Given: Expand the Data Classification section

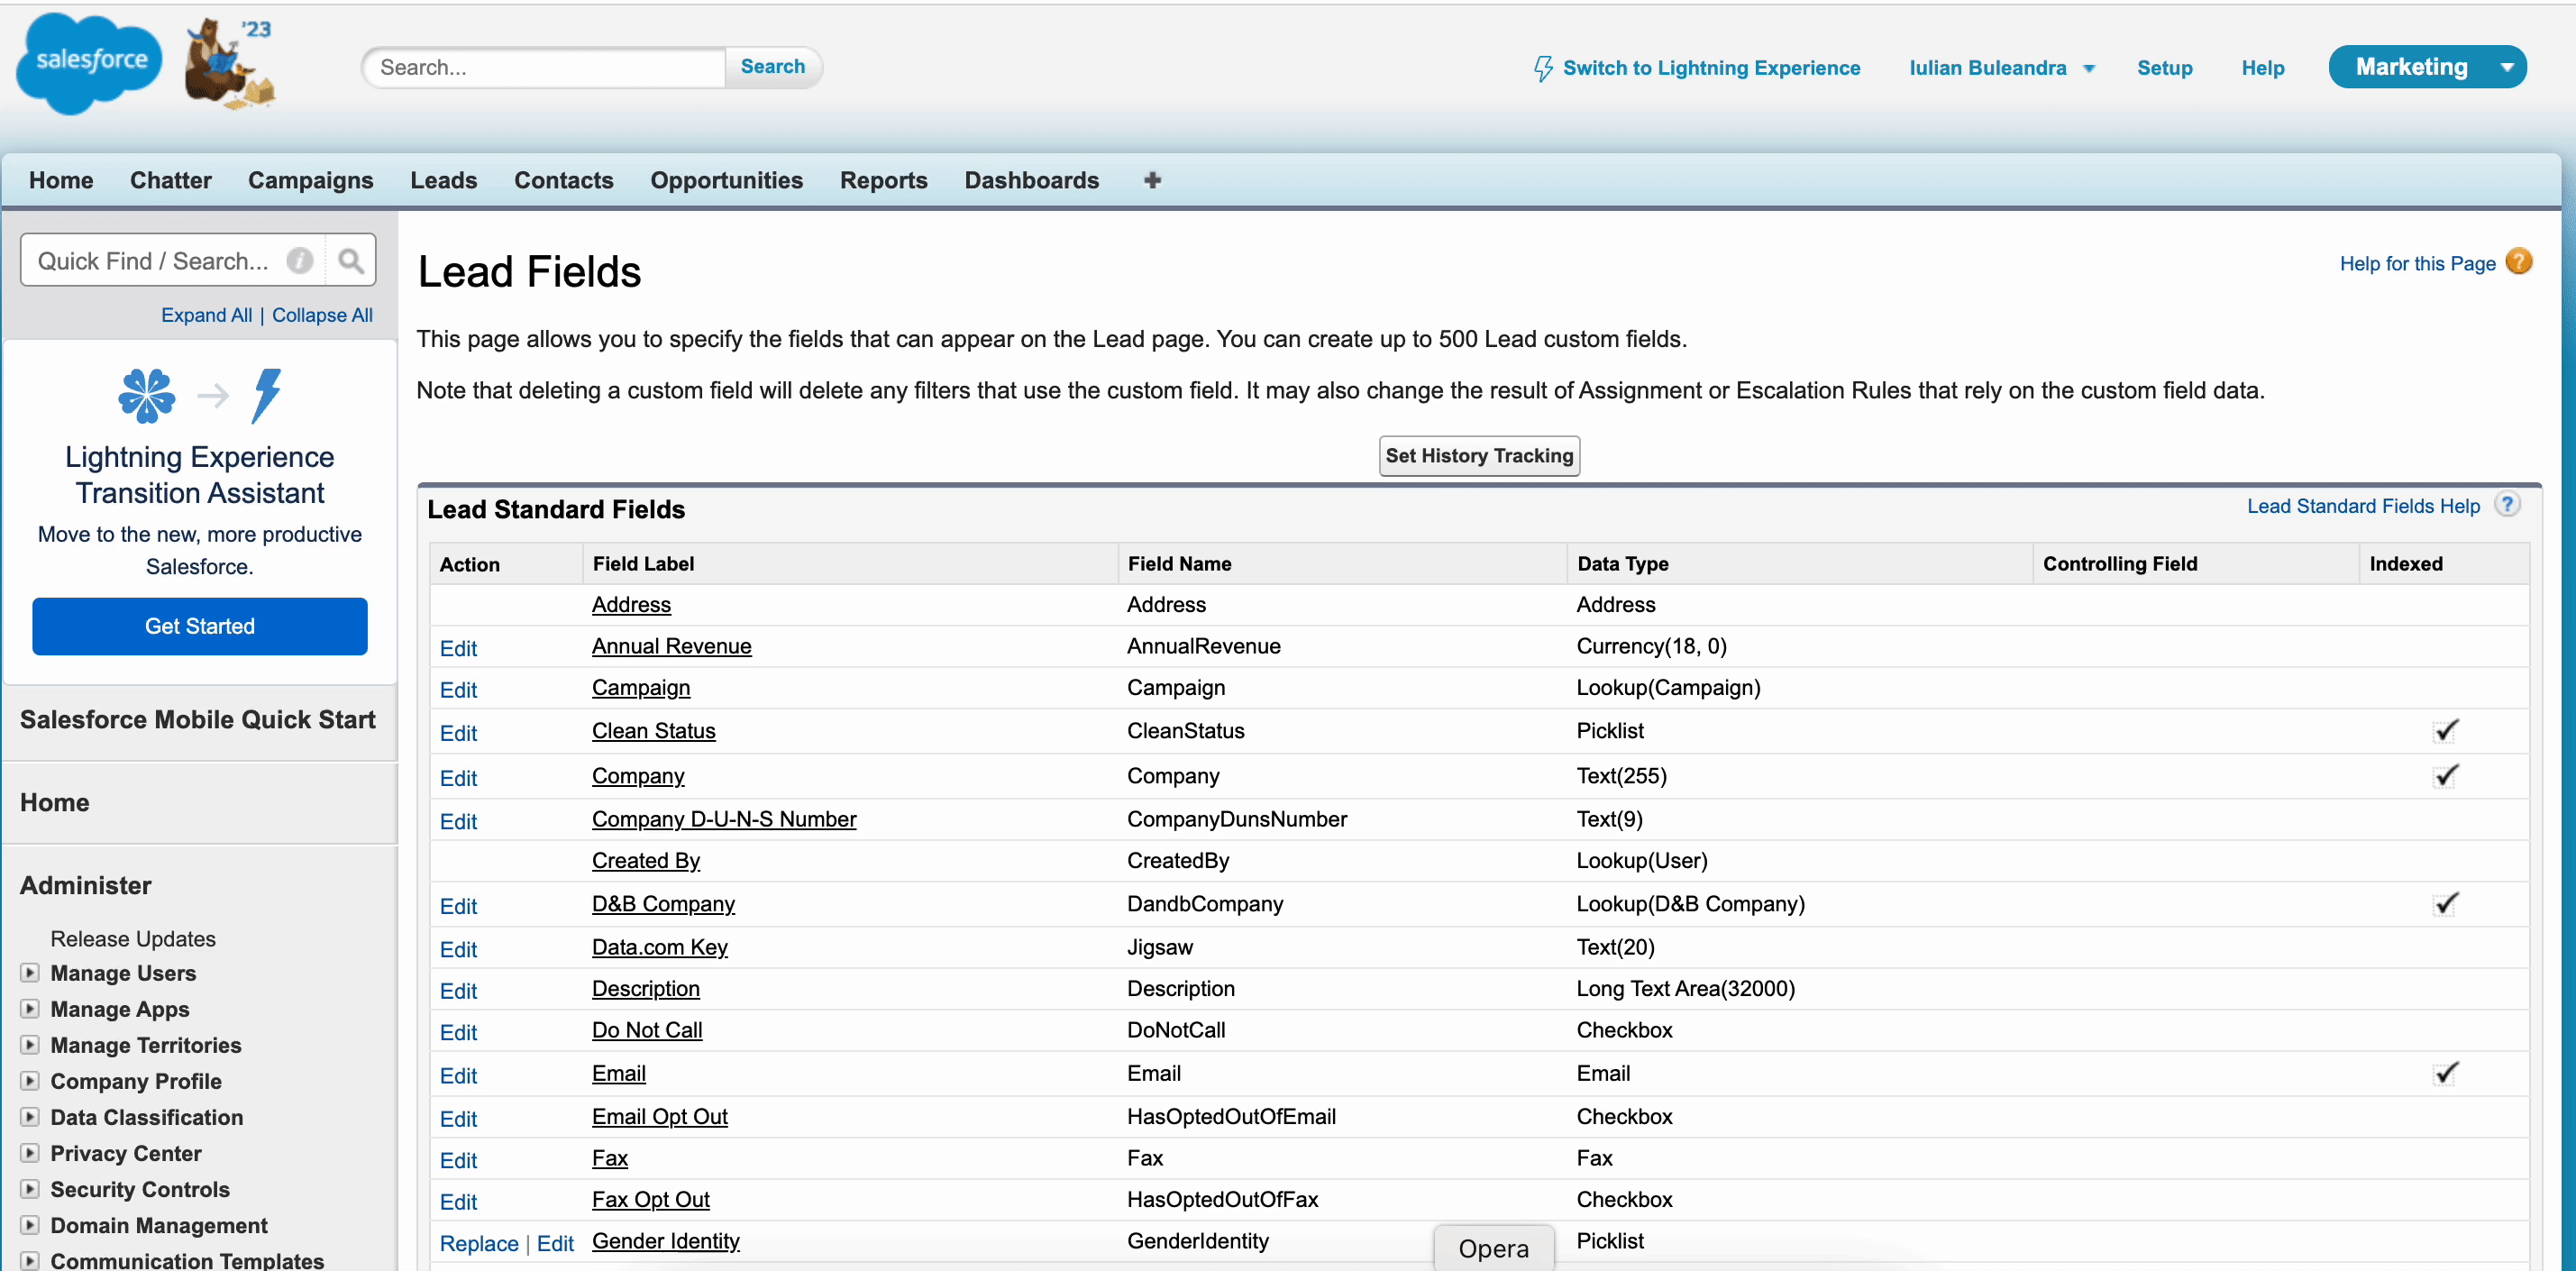Looking at the screenshot, I should point(31,1116).
